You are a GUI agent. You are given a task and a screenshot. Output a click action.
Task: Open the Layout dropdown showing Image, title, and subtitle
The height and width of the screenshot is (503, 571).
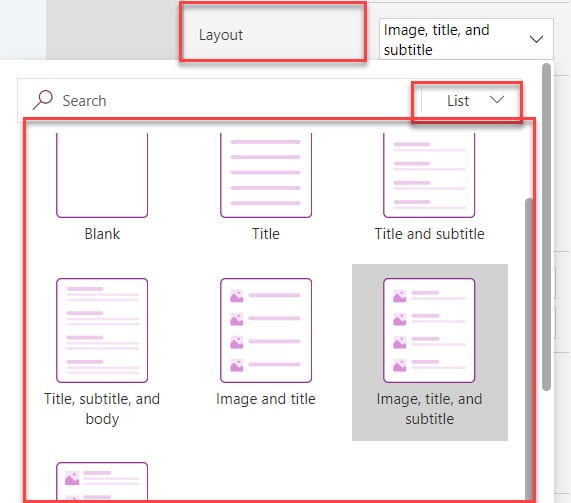pyautogui.click(x=466, y=39)
